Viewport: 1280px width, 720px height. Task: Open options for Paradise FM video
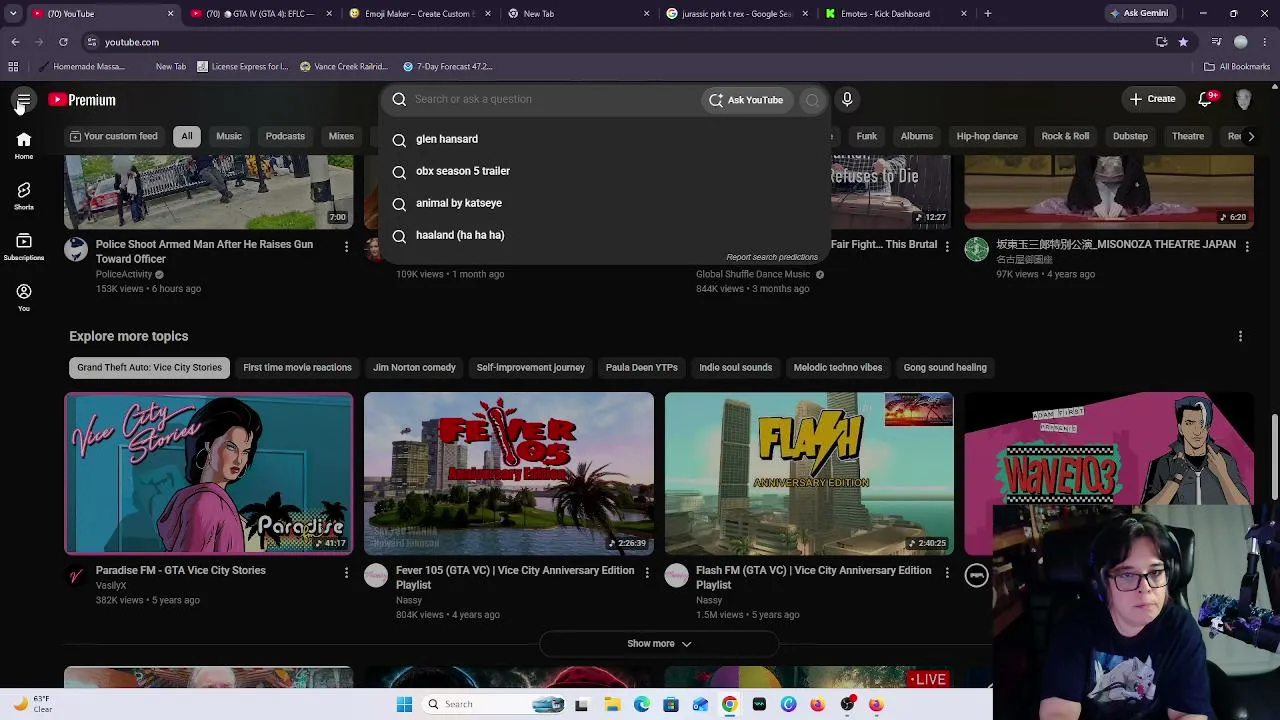tap(346, 572)
